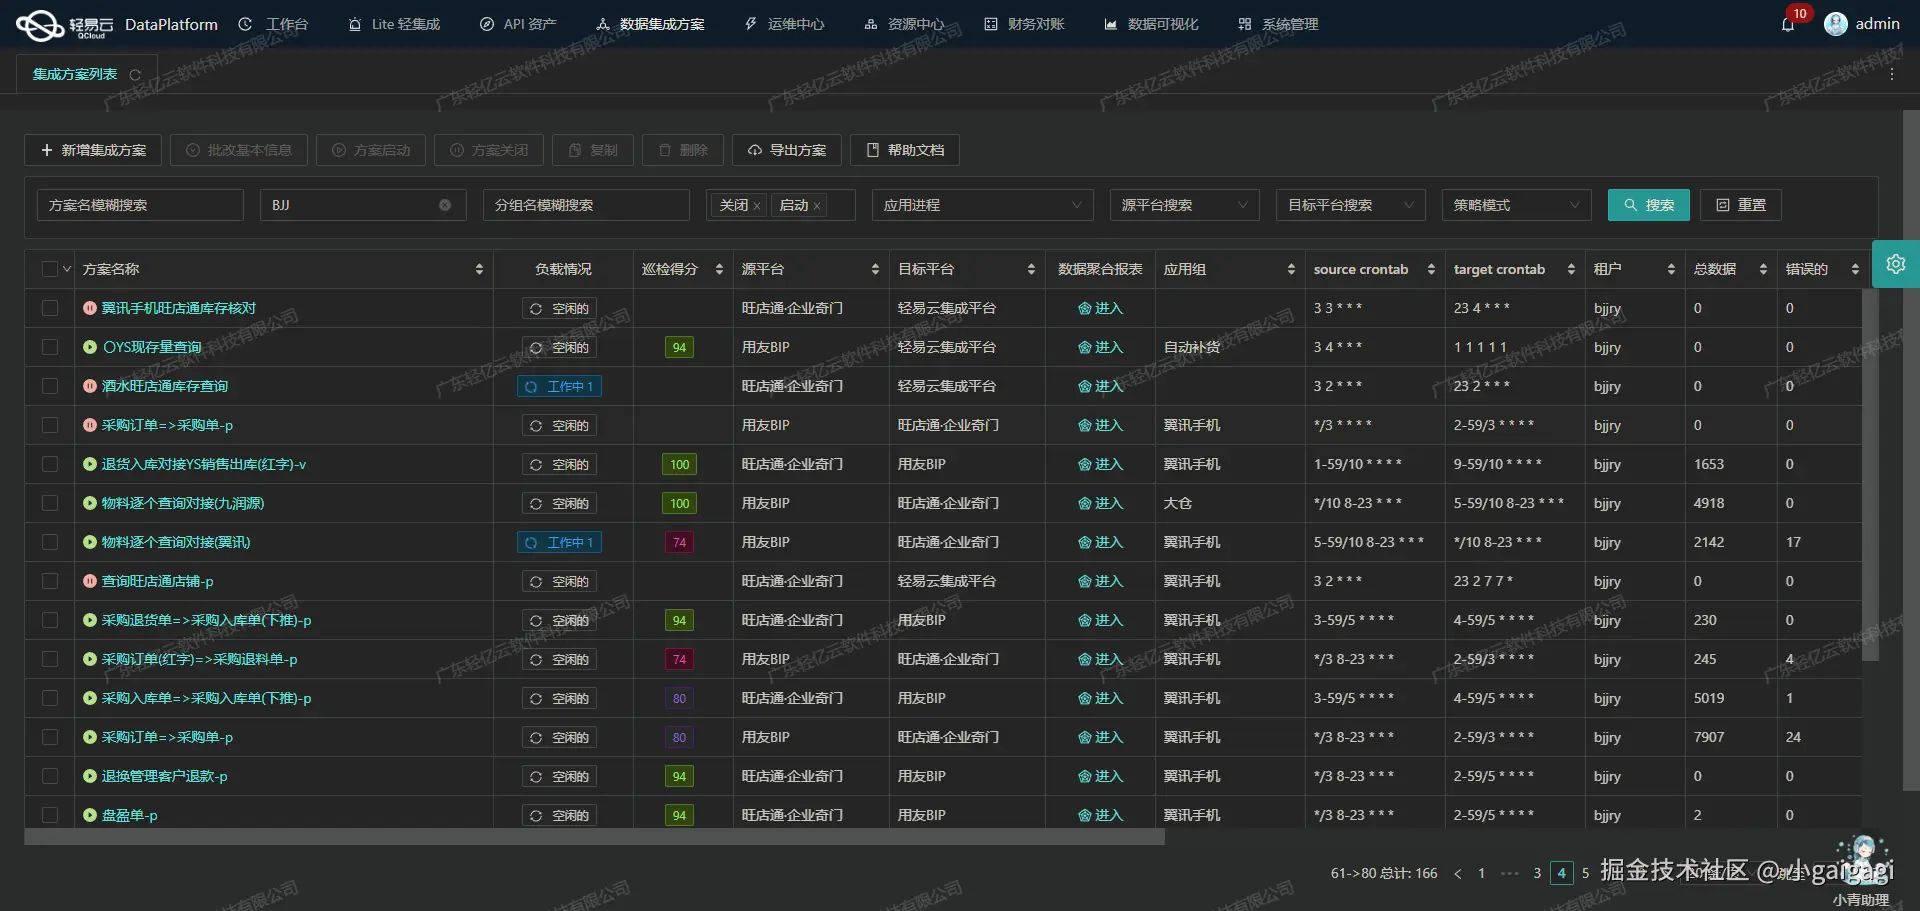Click the 搜索 search button
This screenshot has width=1920, height=911.
(1648, 205)
